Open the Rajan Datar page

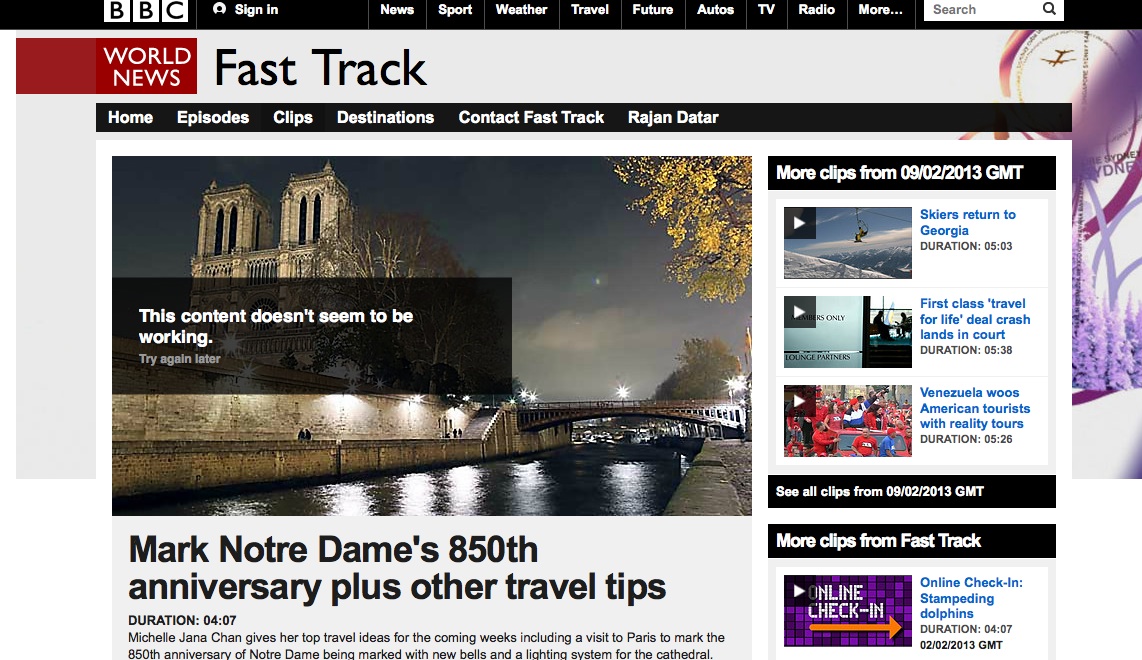[673, 118]
